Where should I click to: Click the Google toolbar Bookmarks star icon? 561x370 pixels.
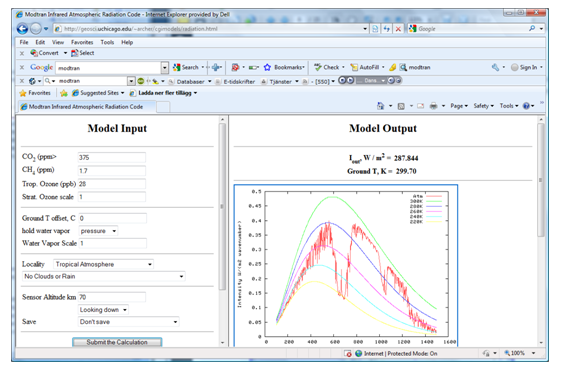267,67
